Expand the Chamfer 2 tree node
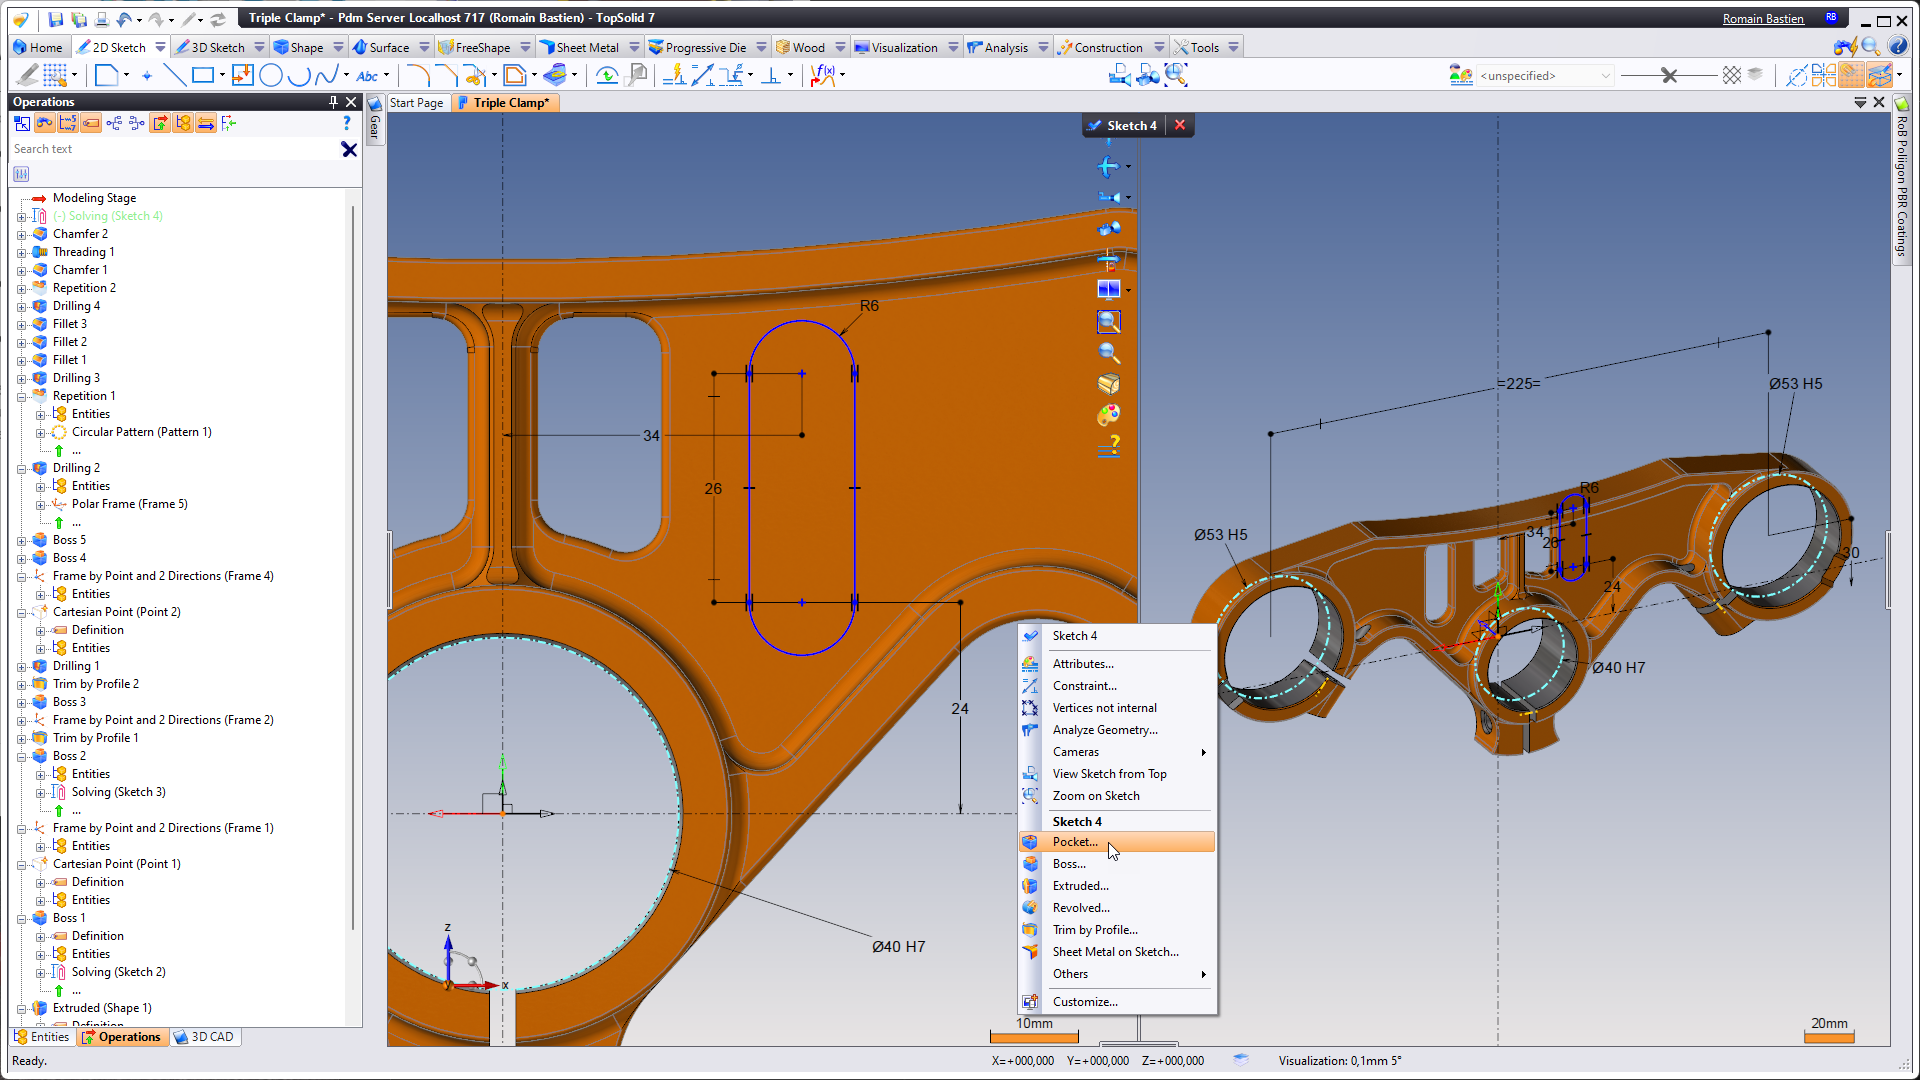This screenshot has width=1920, height=1080. click(x=22, y=234)
